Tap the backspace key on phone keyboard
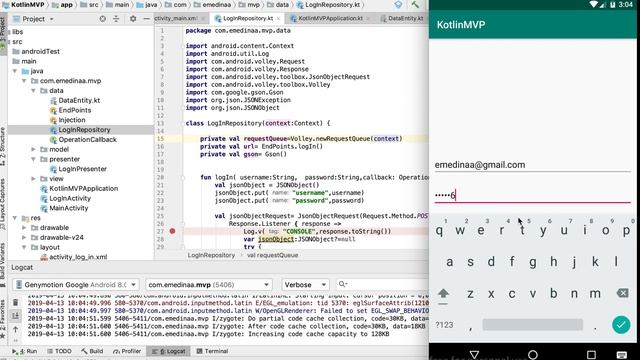This screenshot has height=360, width=640. [622, 293]
